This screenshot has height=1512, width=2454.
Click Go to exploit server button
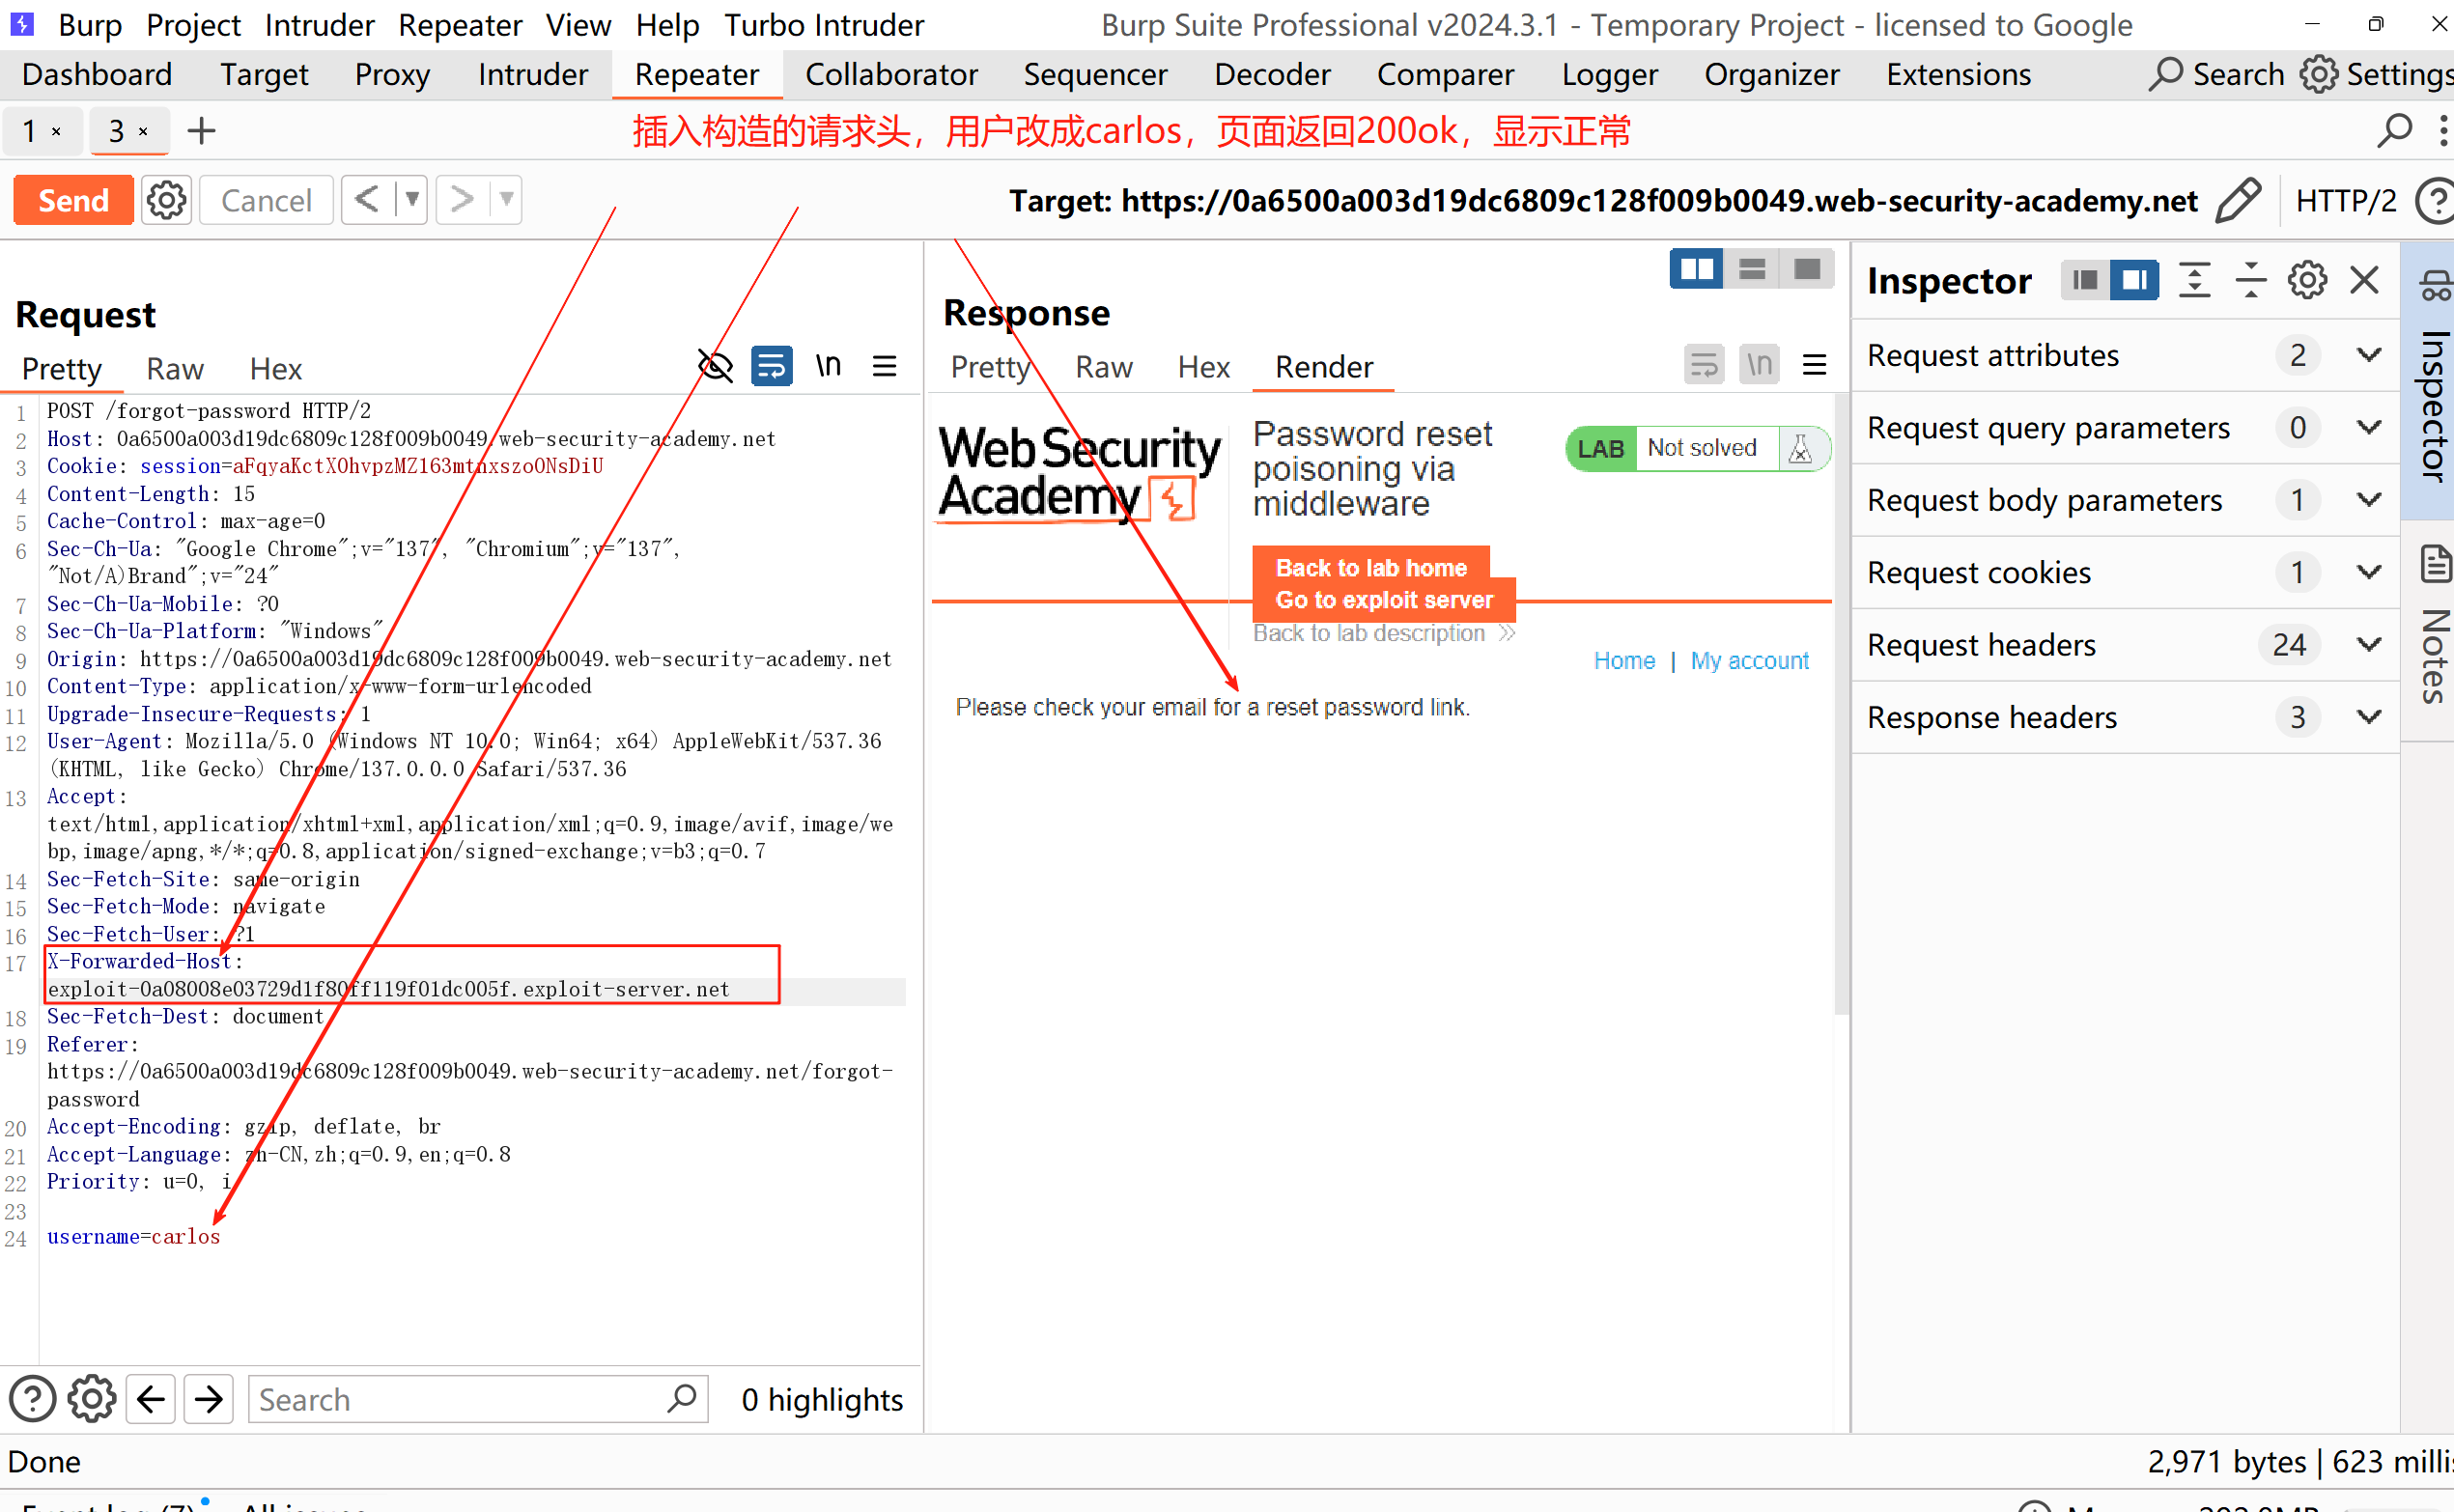pyautogui.click(x=1384, y=600)
